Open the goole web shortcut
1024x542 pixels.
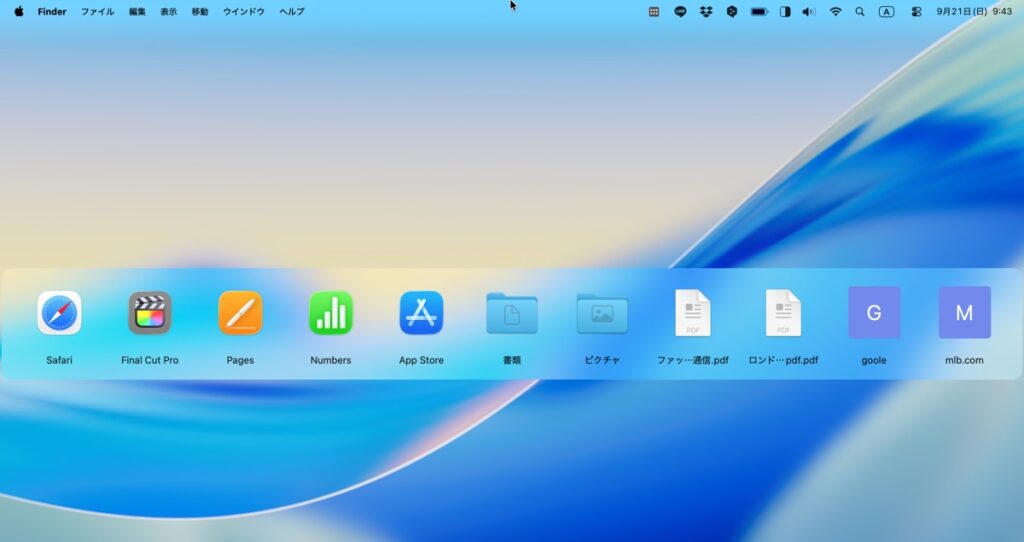[874, 313]
